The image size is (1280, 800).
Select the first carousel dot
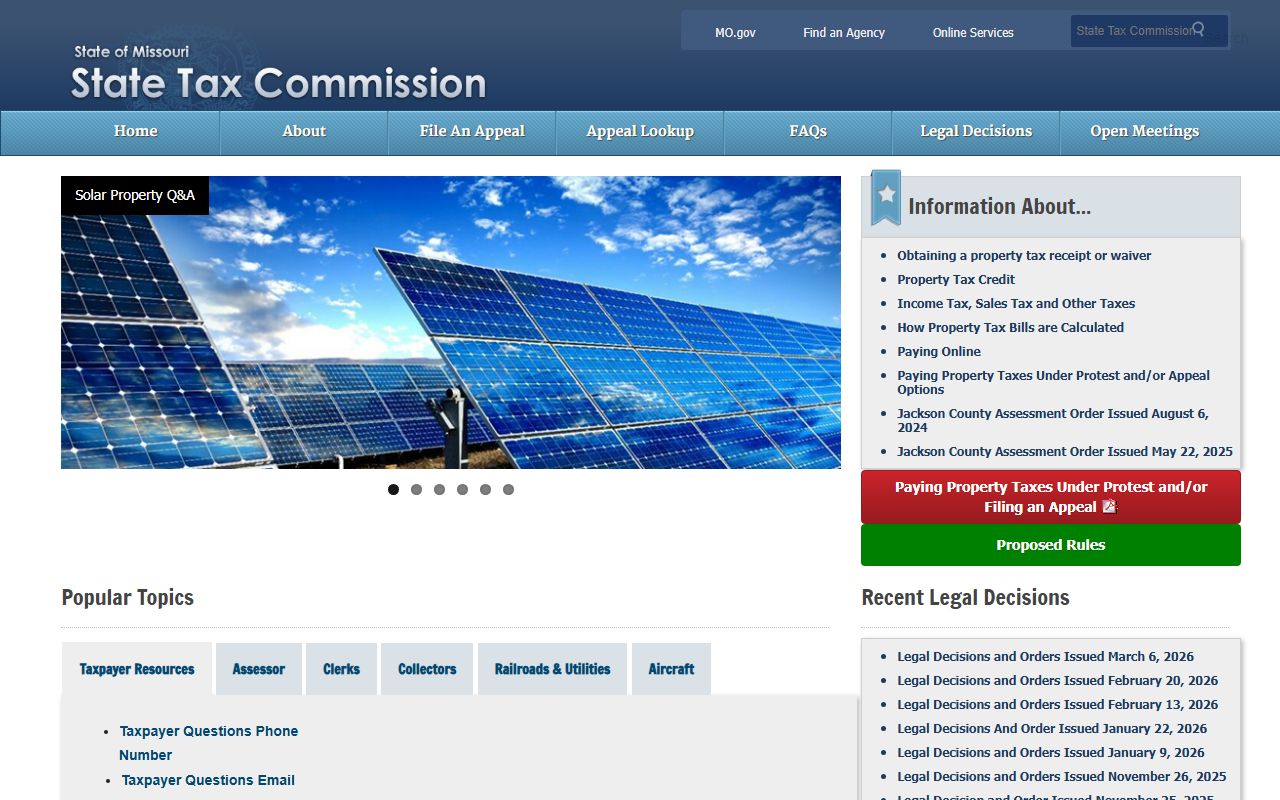point(393,489)
